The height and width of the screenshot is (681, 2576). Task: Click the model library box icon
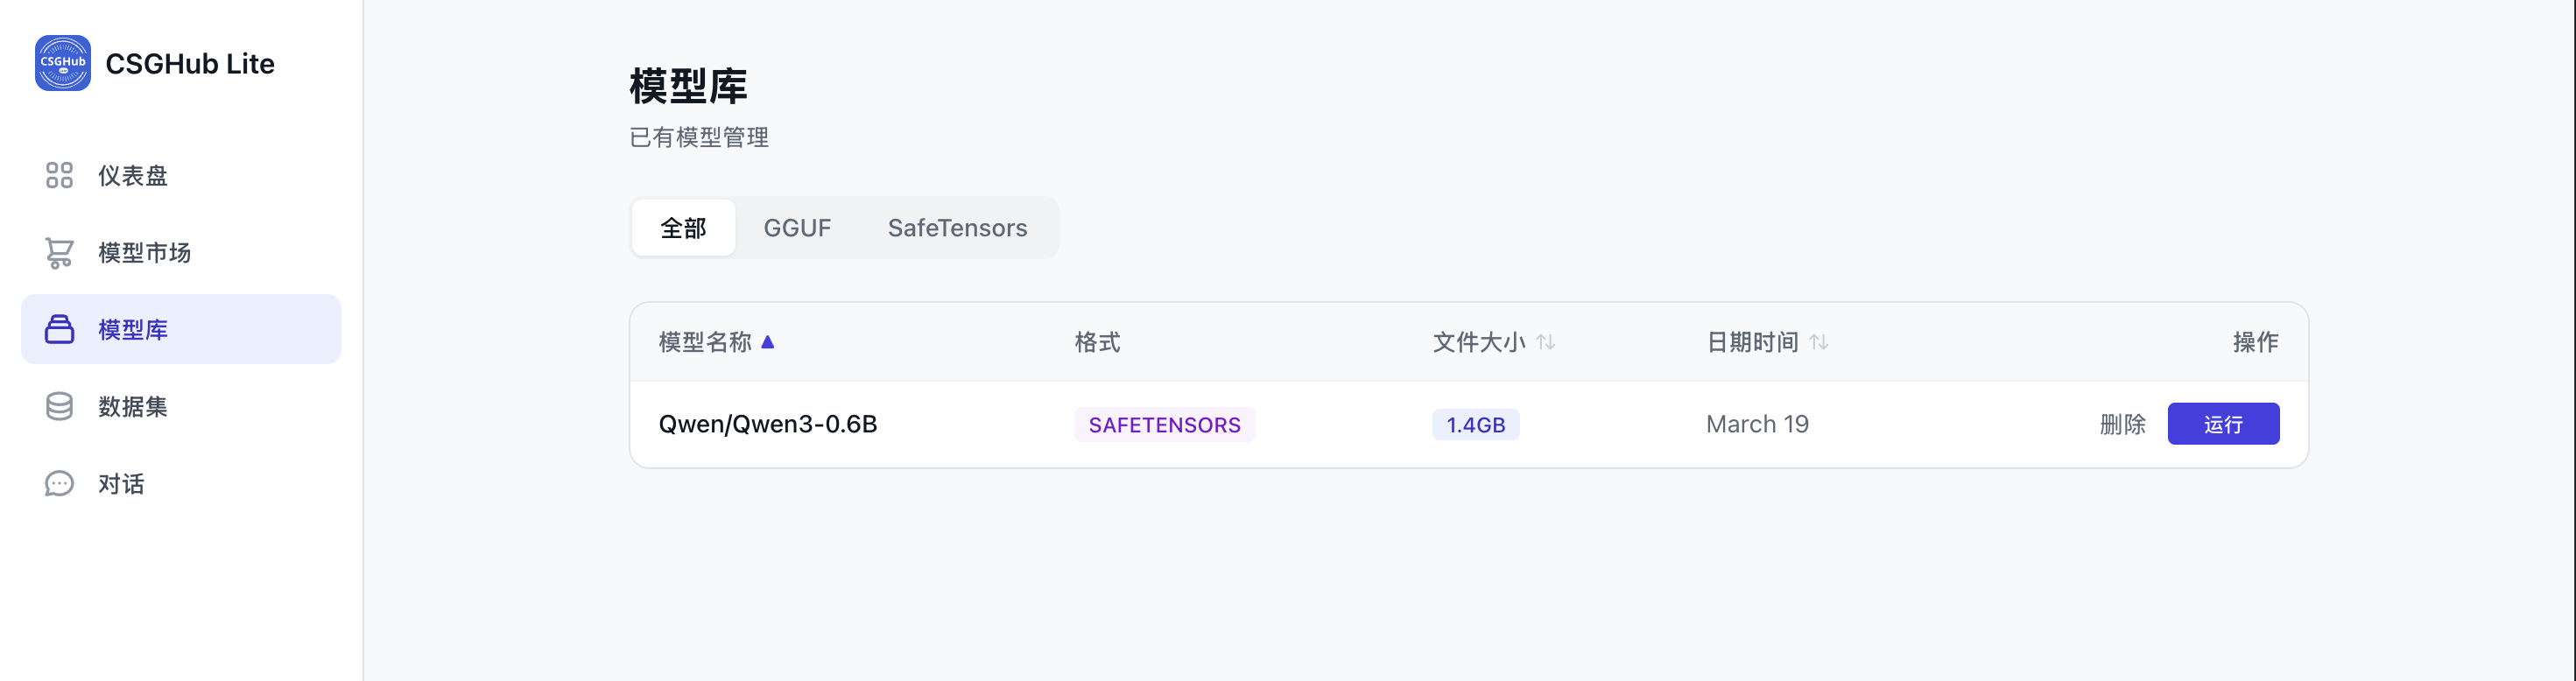coord(59,329)
